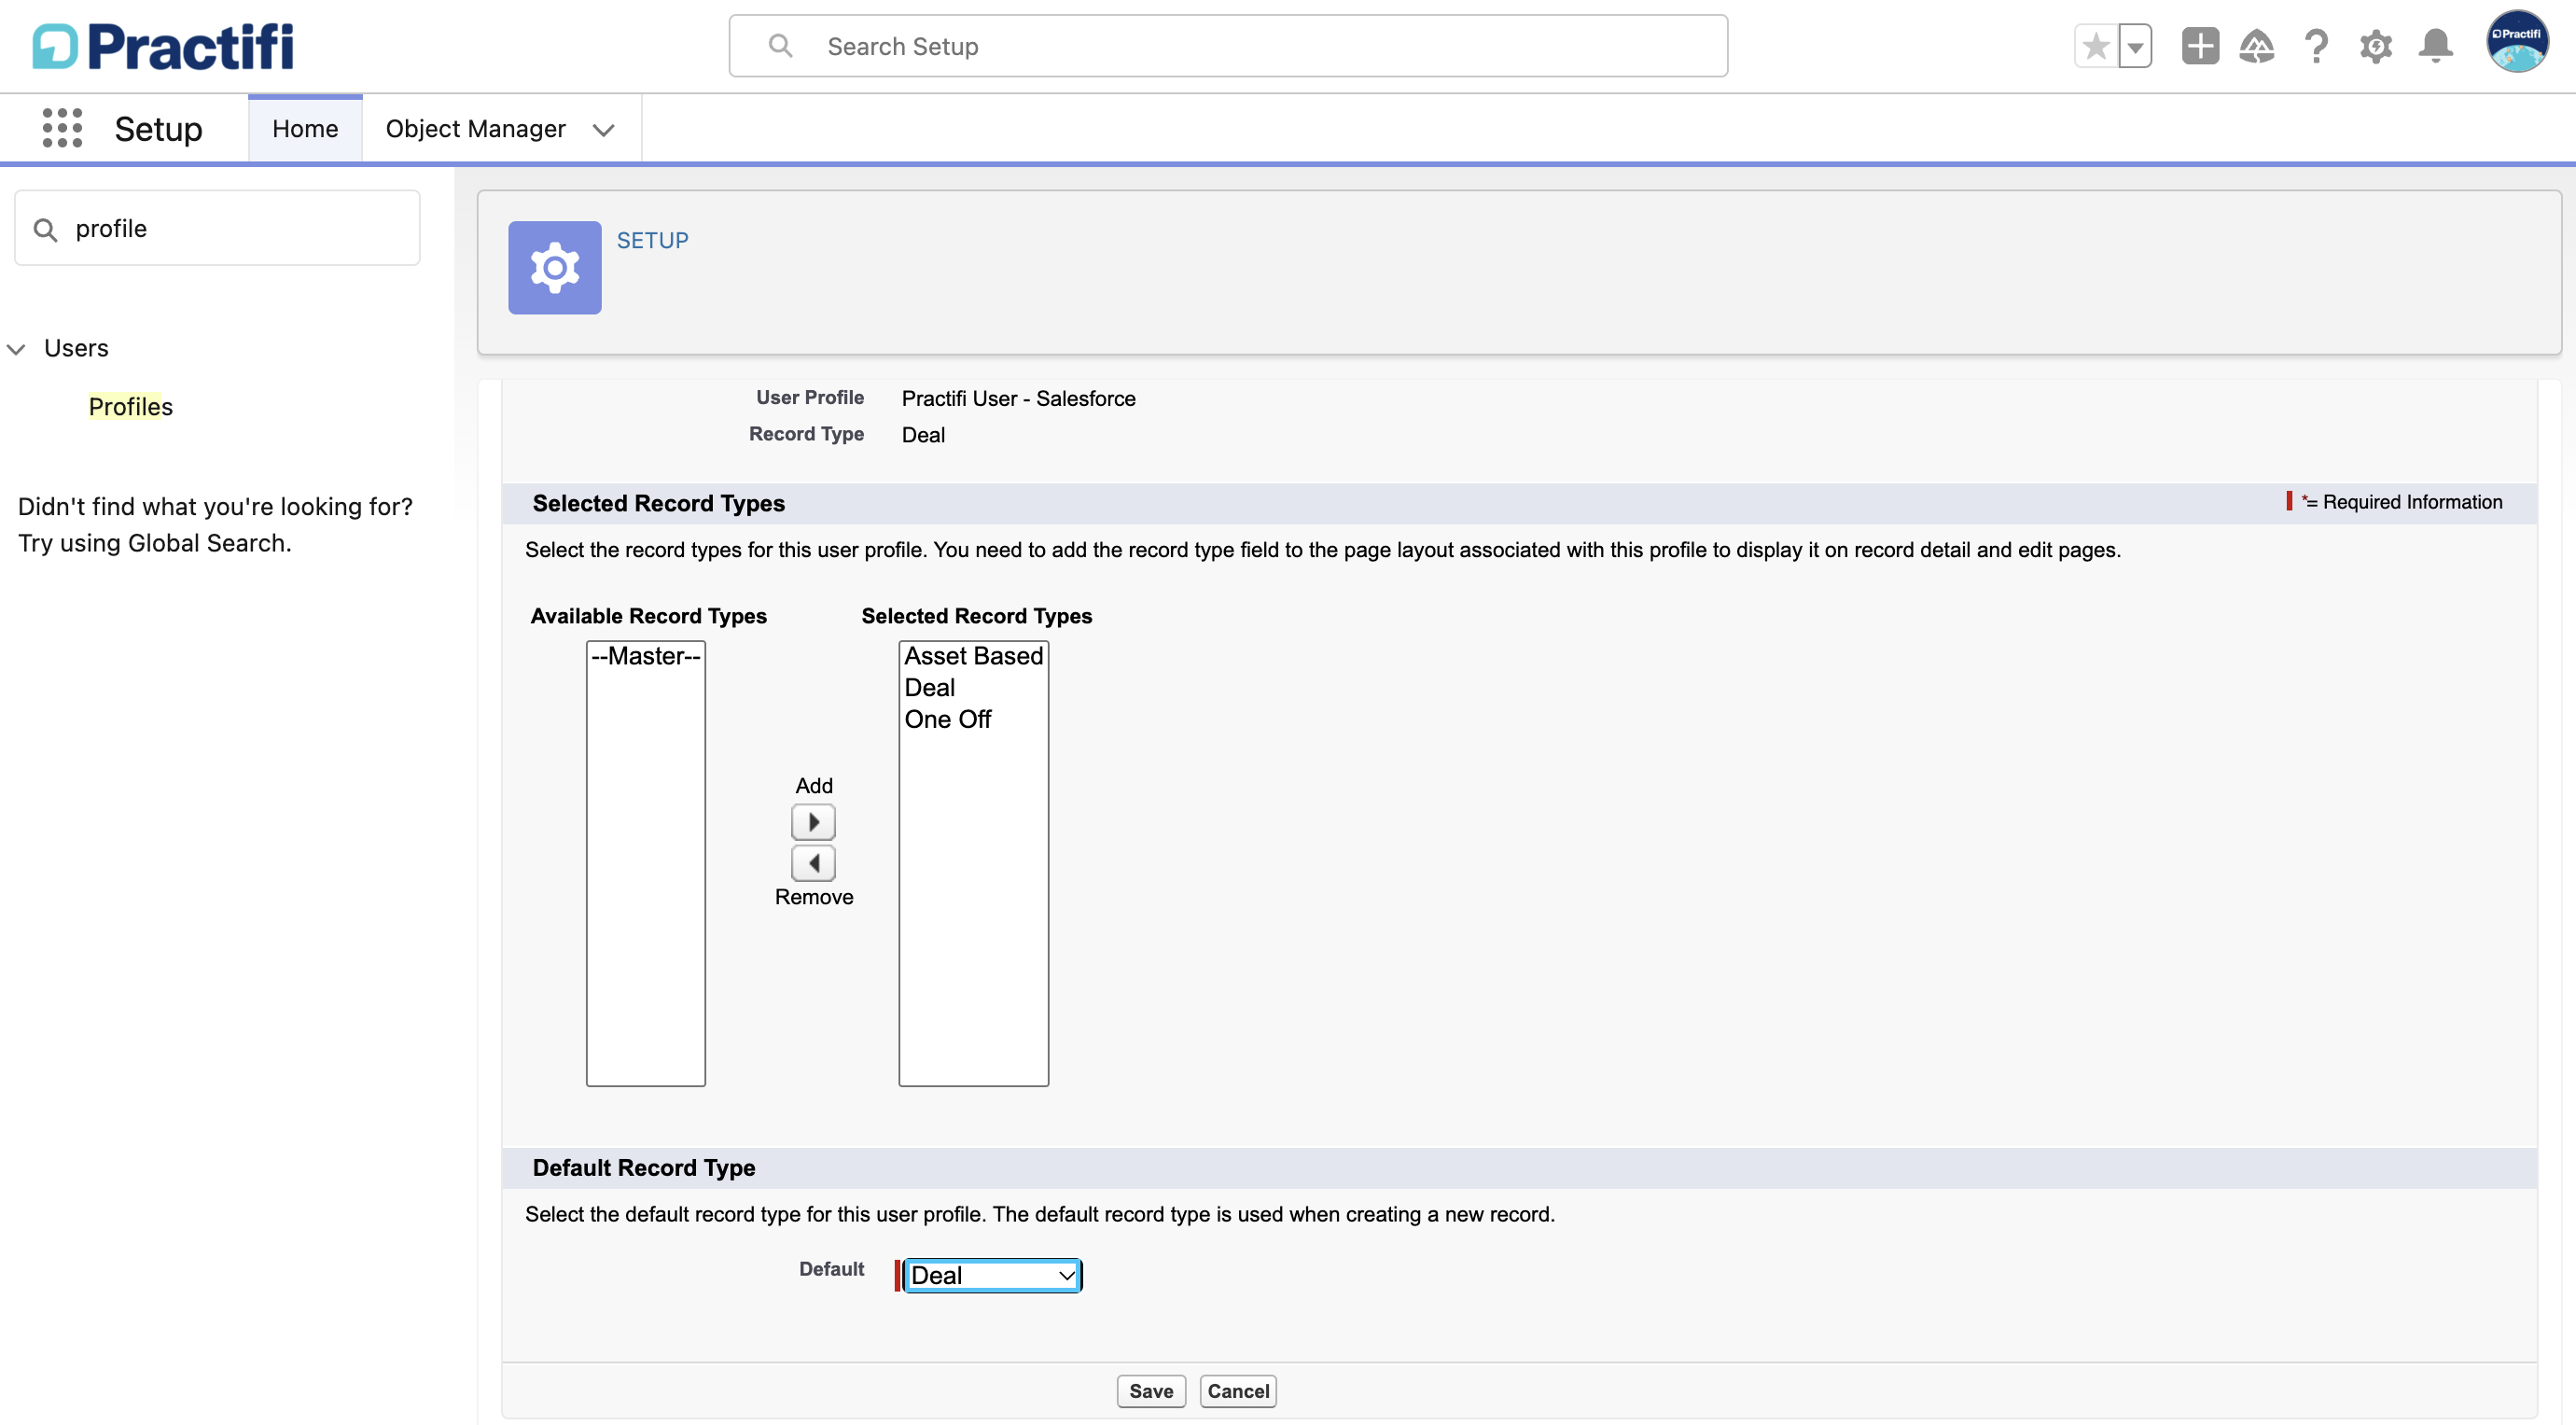Open the Help question mark icon
This screenshot has width=2576, height=1425.
click(2316, 46)
